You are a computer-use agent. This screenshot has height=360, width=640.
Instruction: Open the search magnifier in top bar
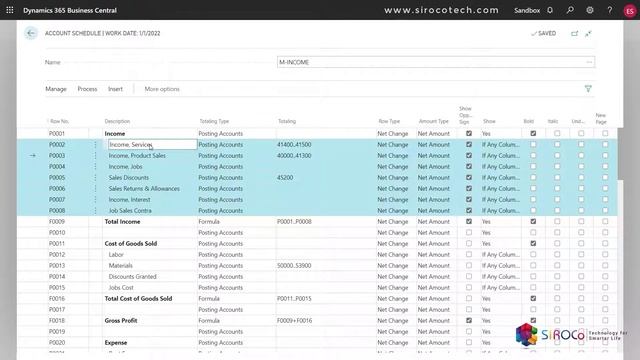coord(570,10)
